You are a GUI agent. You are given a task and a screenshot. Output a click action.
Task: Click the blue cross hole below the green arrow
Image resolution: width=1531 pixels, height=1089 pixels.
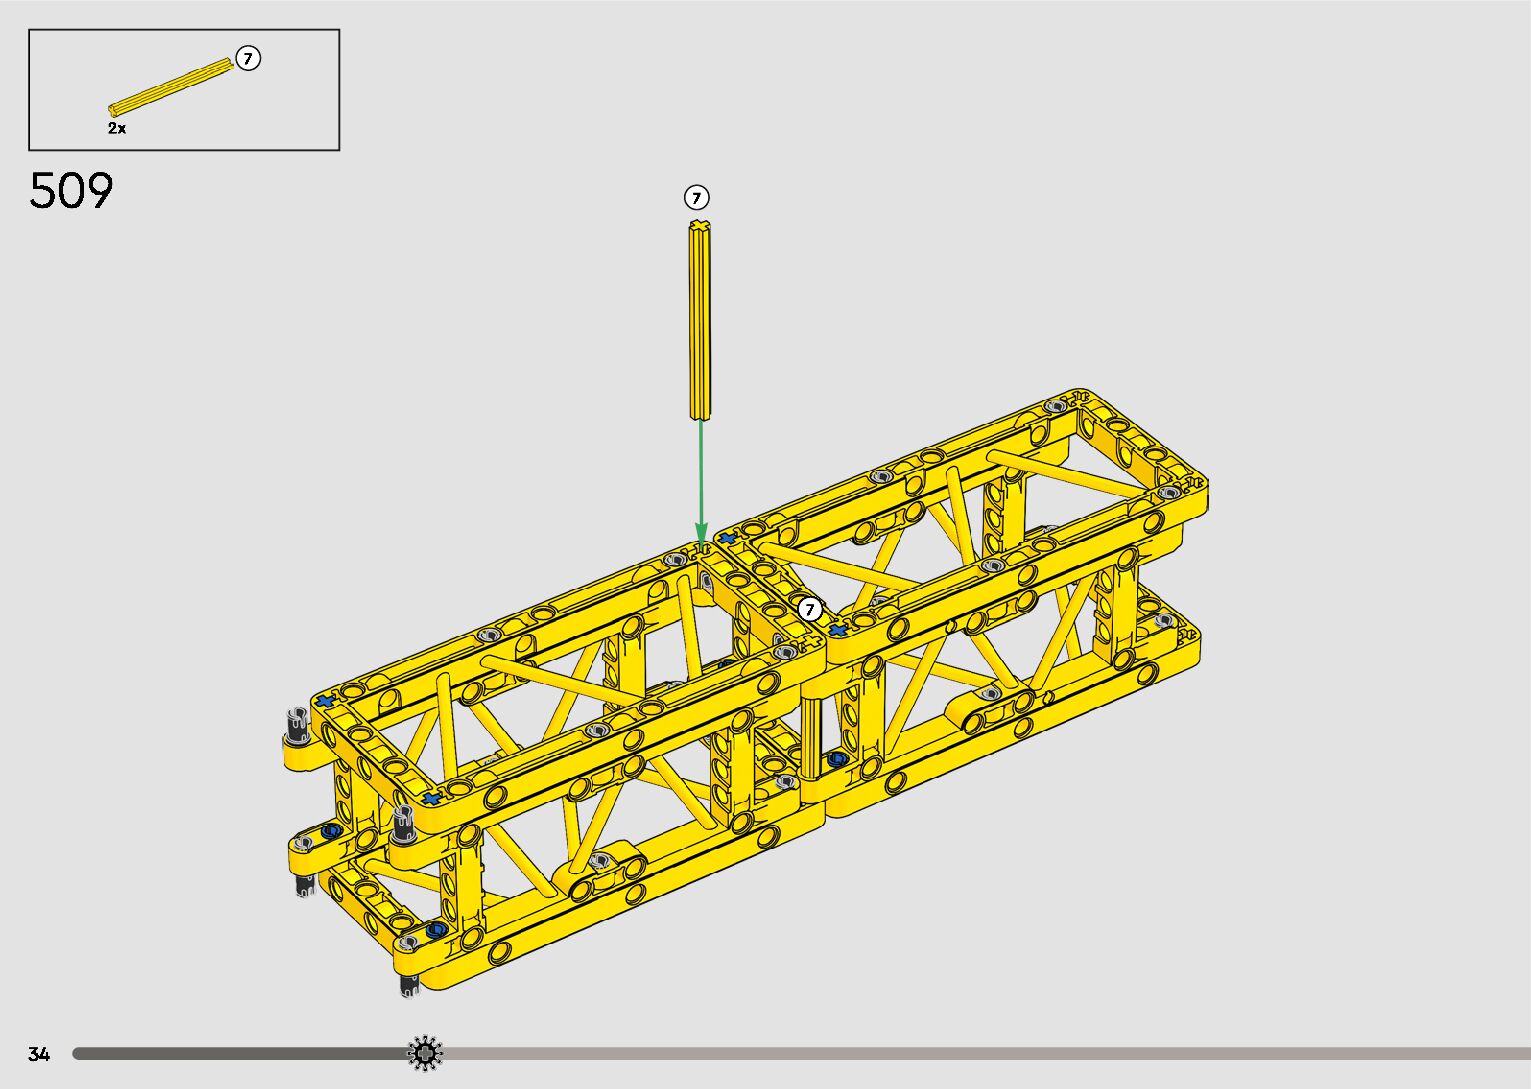725,539
